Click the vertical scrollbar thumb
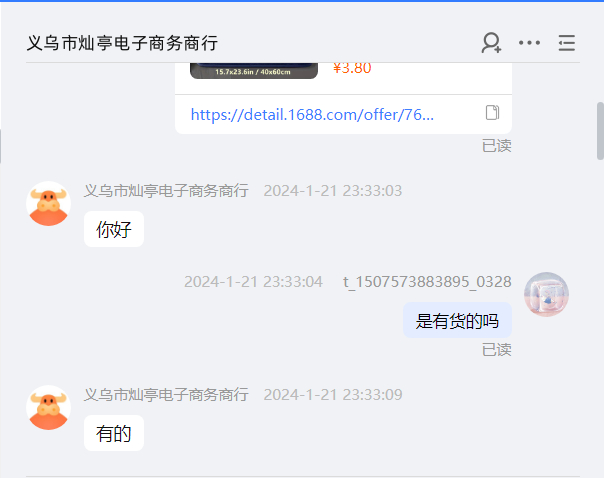This screenshot has width=604, height=478. pos(600,131)
